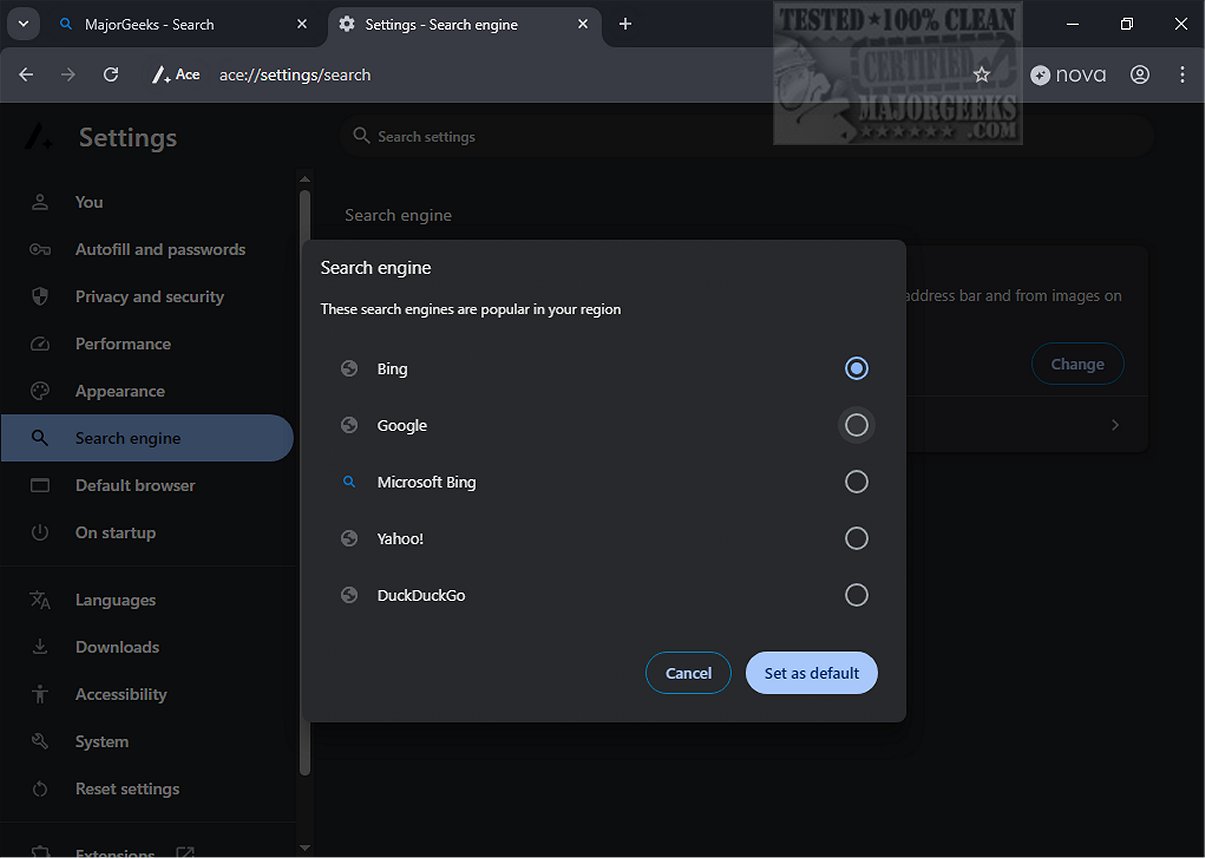
Task: Select the Google radio button
Action: (856, 425)
